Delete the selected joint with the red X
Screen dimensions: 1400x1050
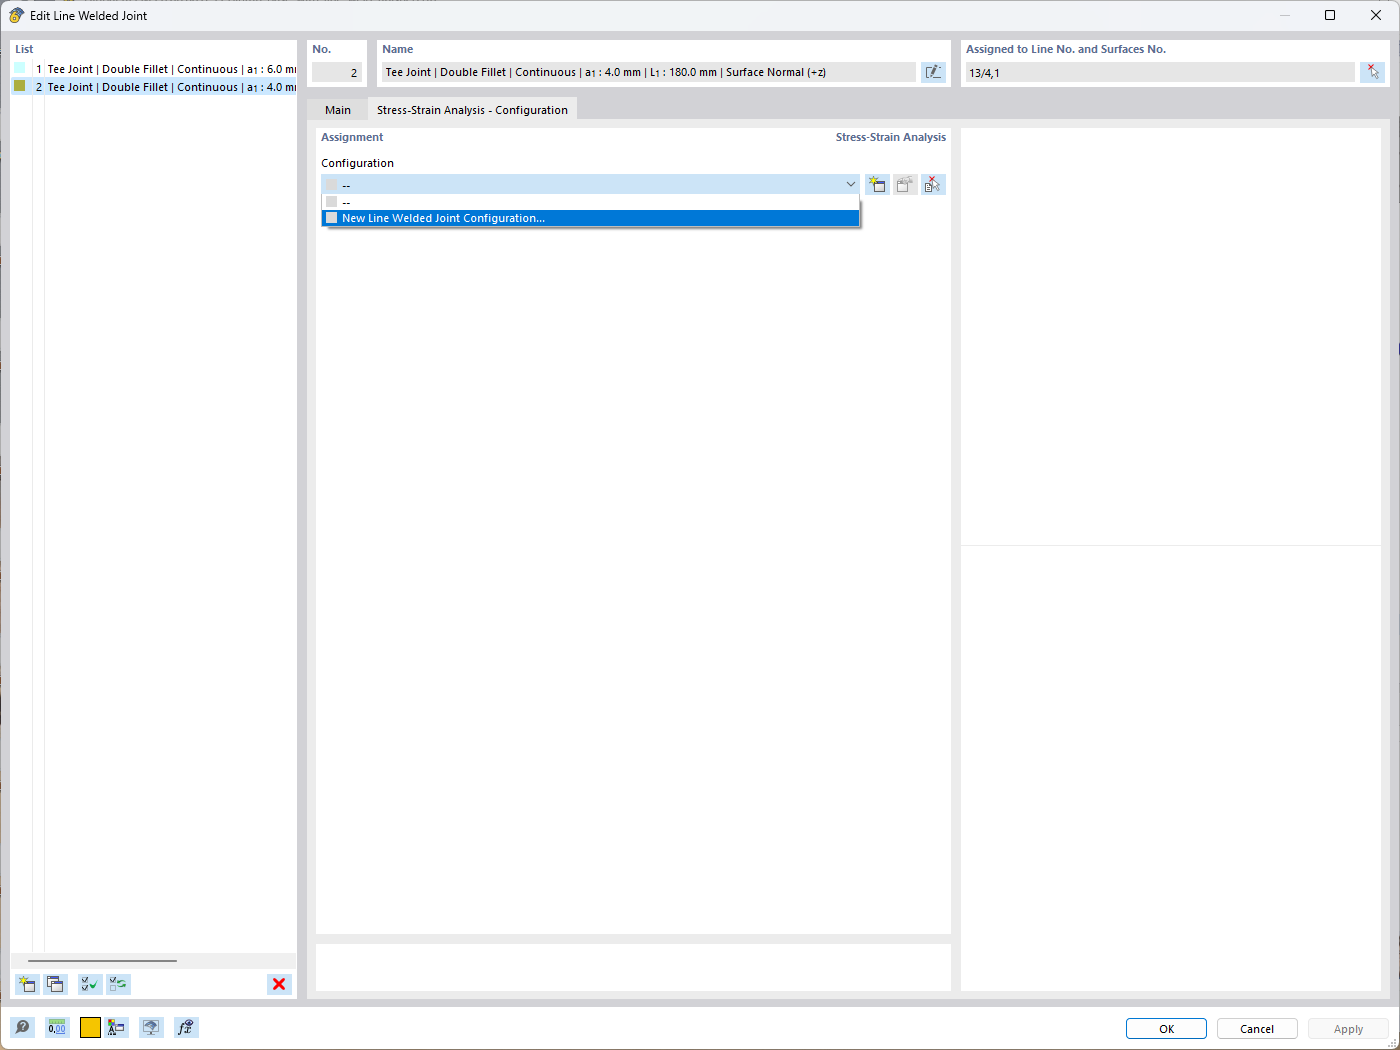[x=279, y=984]
